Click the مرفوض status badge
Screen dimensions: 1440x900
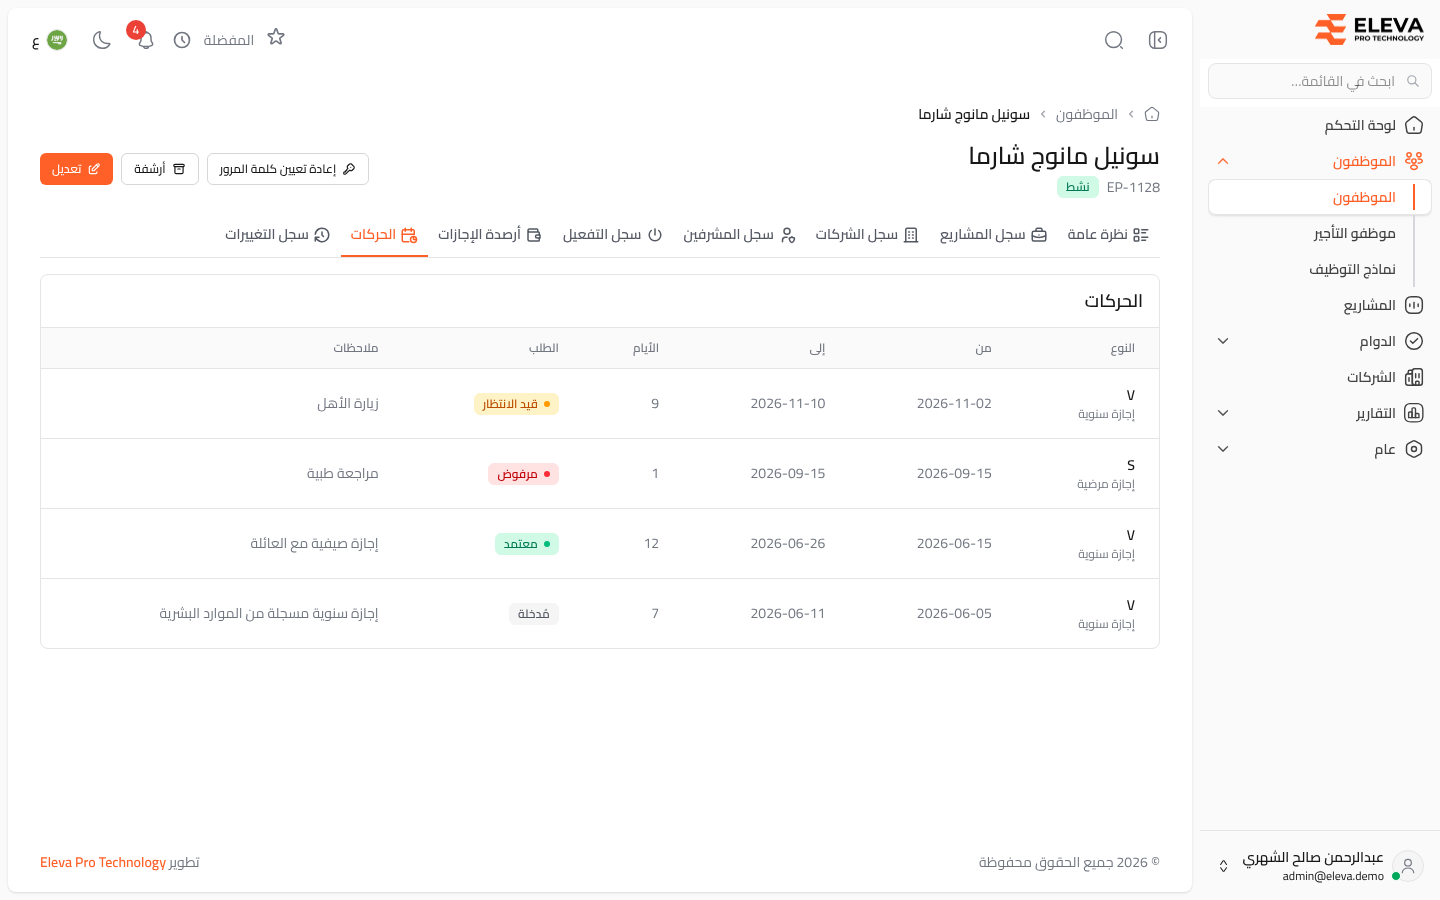(x=524, y=474)
